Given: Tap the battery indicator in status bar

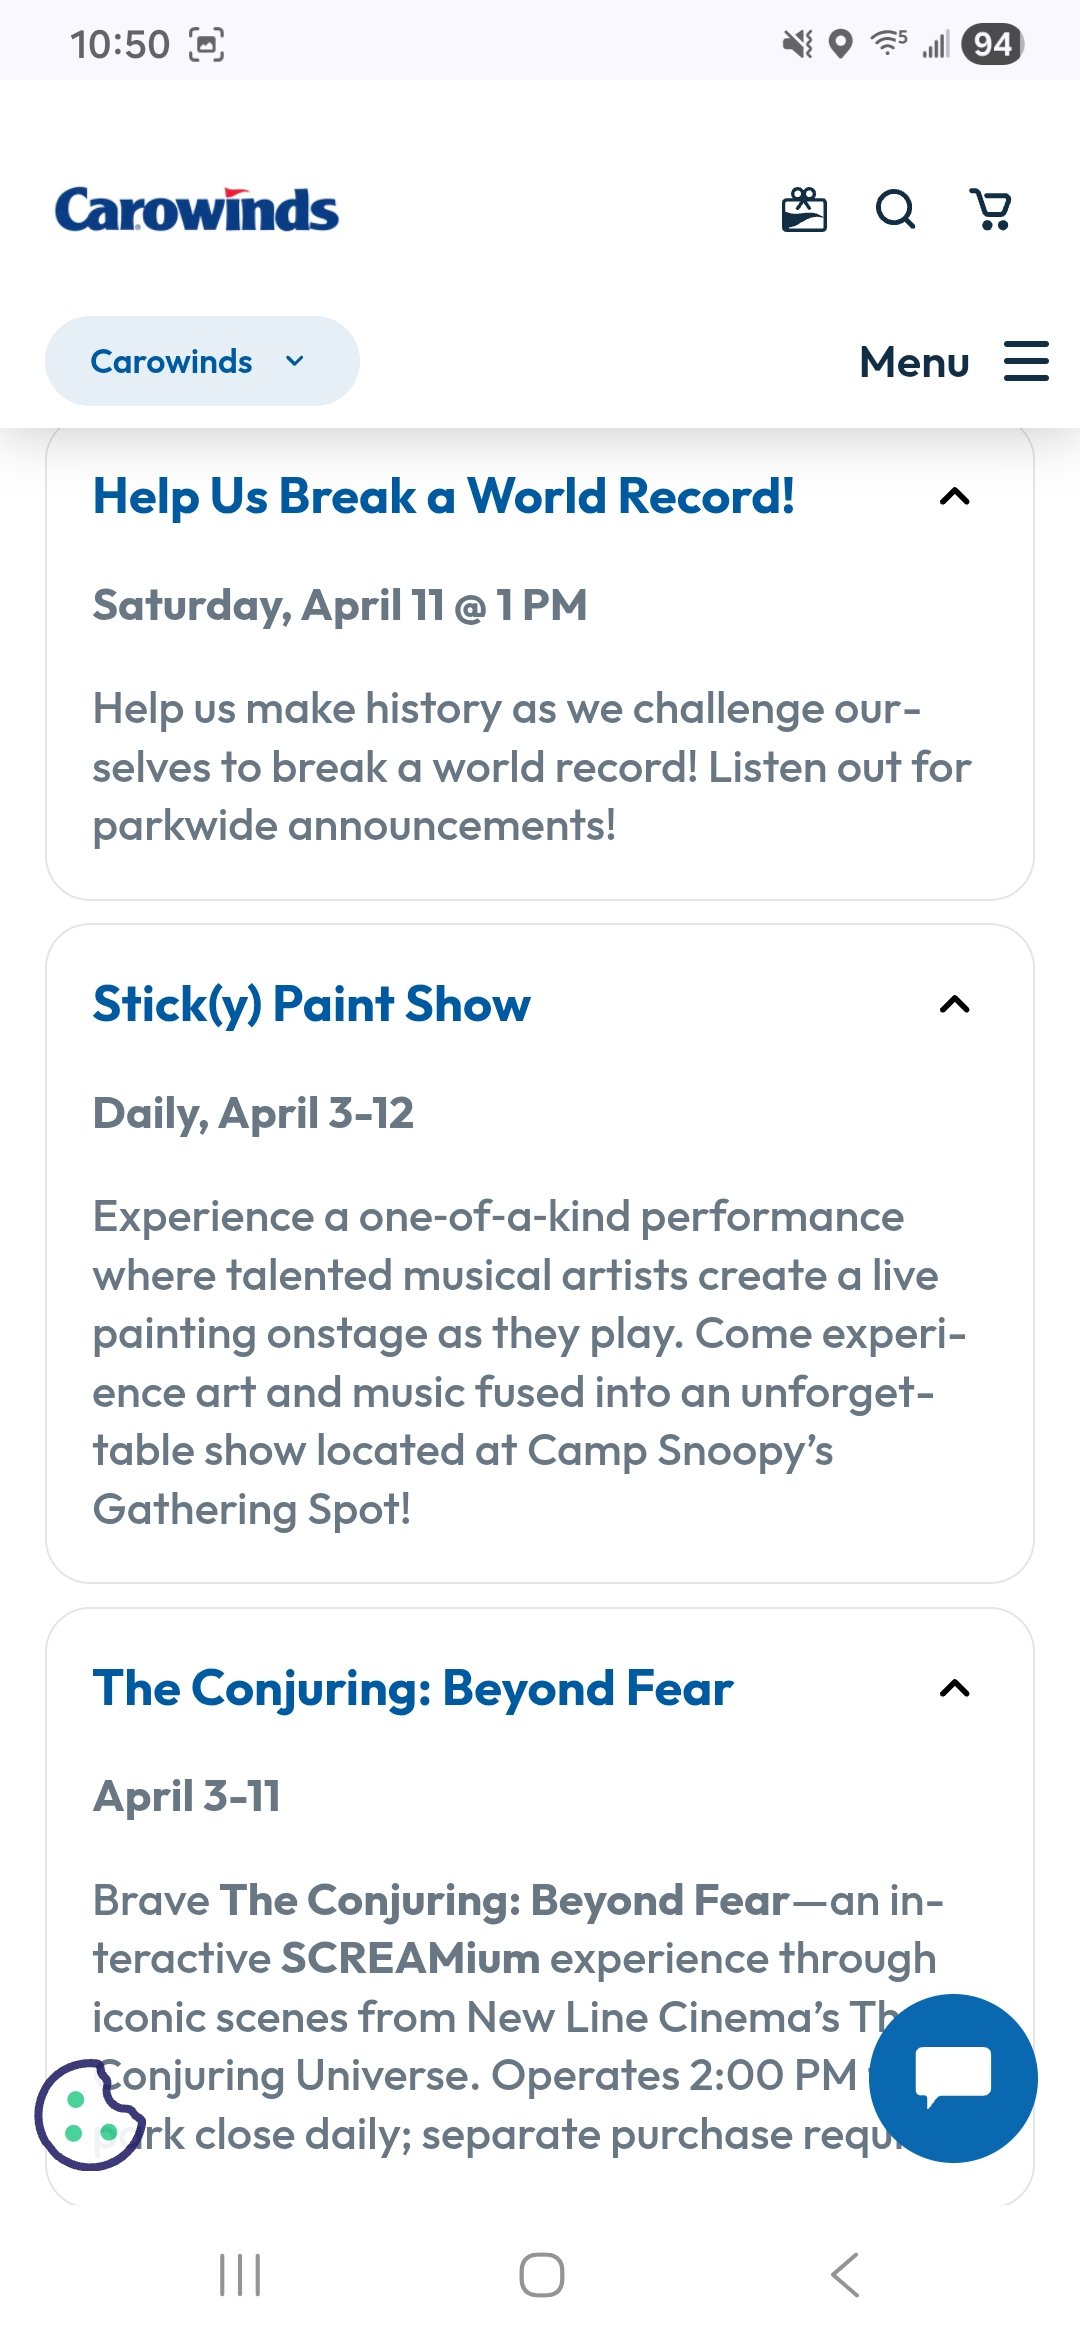Looking at the screenshot, I should [992, 44].
